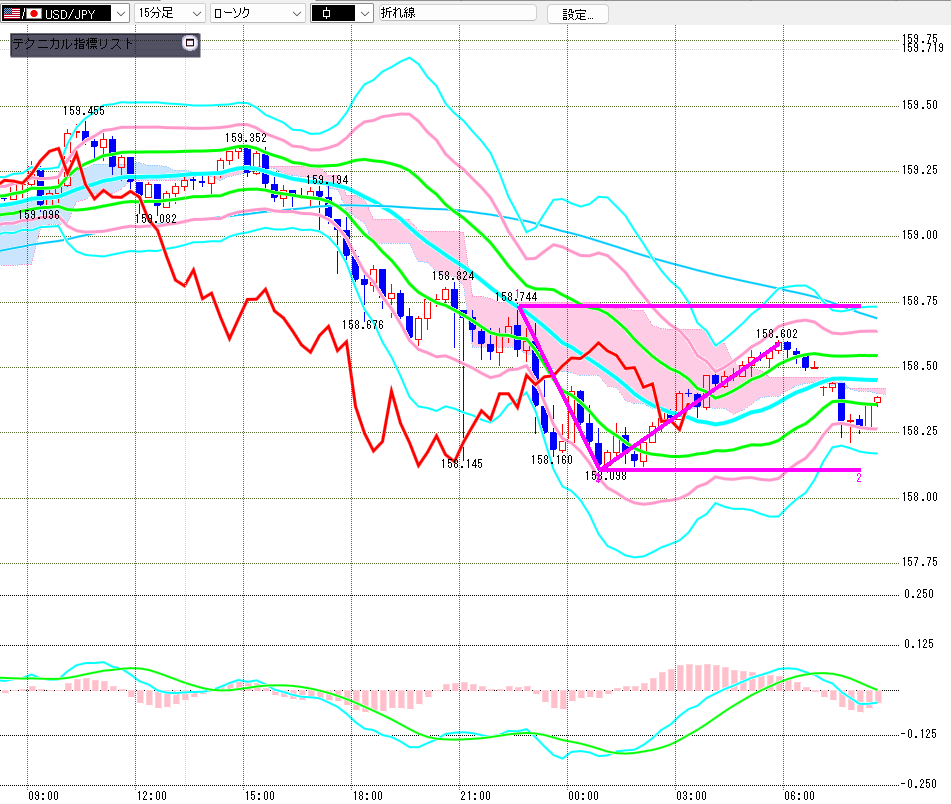Click the 00:00 time axis label
This screenshot has width=951, height=804.
pos(584,795)
